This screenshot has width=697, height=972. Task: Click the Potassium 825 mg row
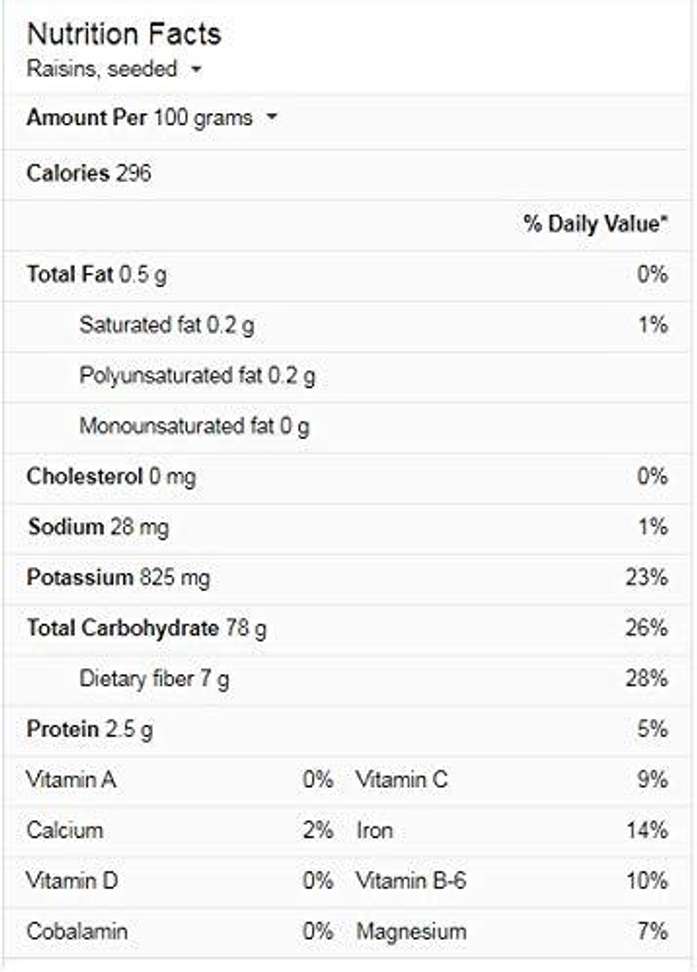[x=118, y=578]
